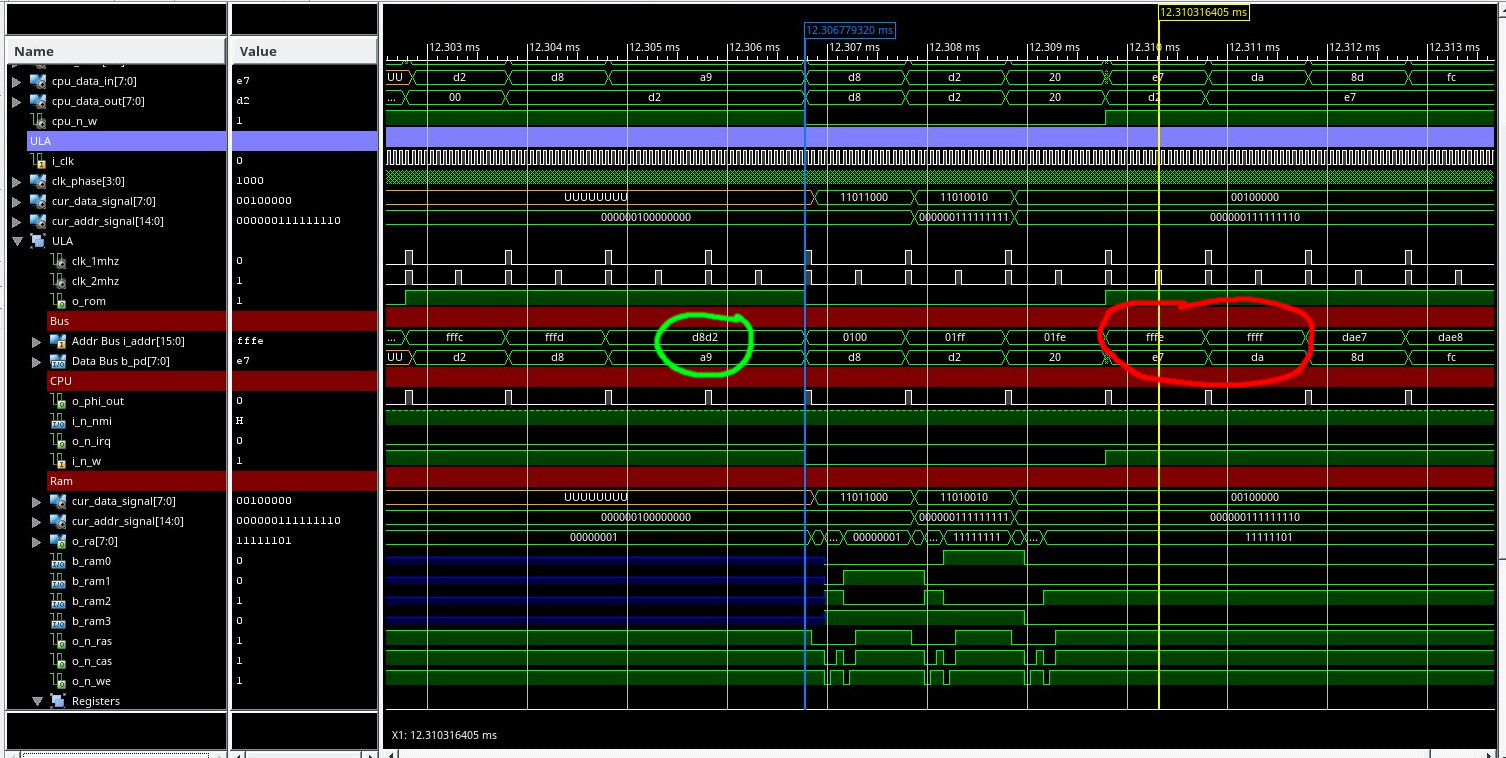Click the d8d2 segment on the Addr Bus waveform
The image size is (1506, 758).
pyautogui.click(x=705, y=337)
